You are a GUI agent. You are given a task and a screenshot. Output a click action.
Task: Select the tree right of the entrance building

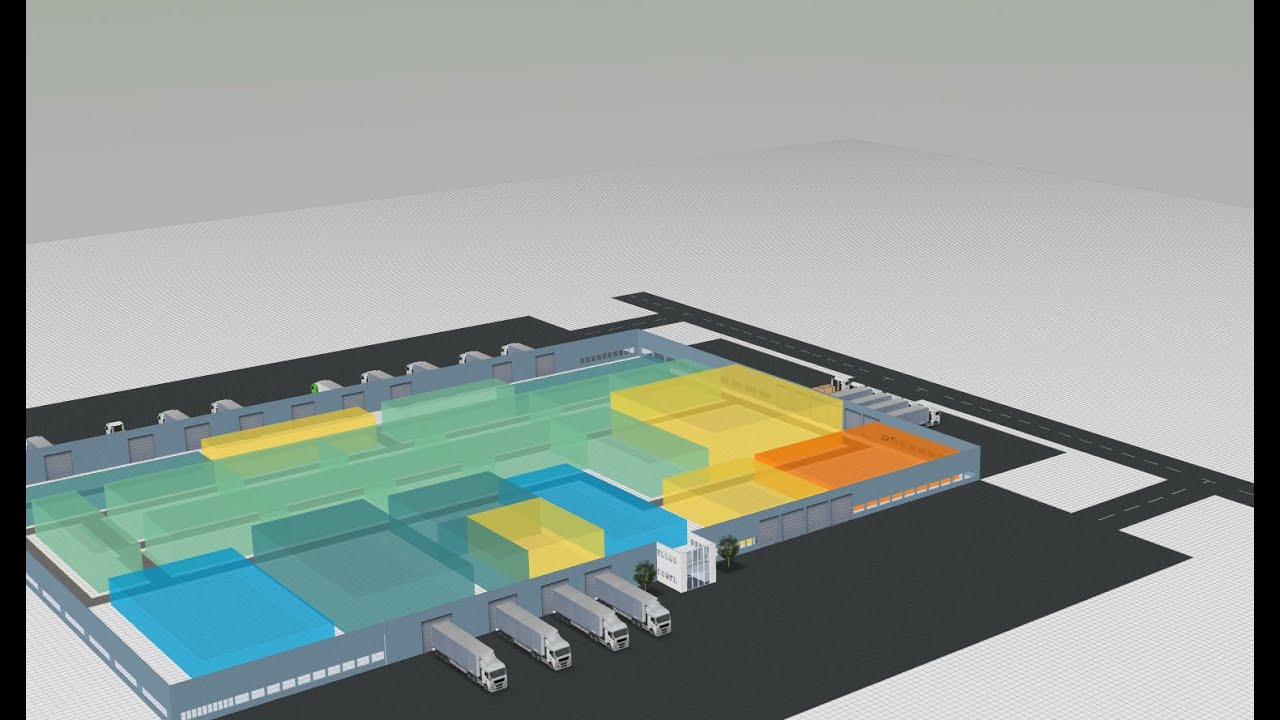[x=728, y=549]
